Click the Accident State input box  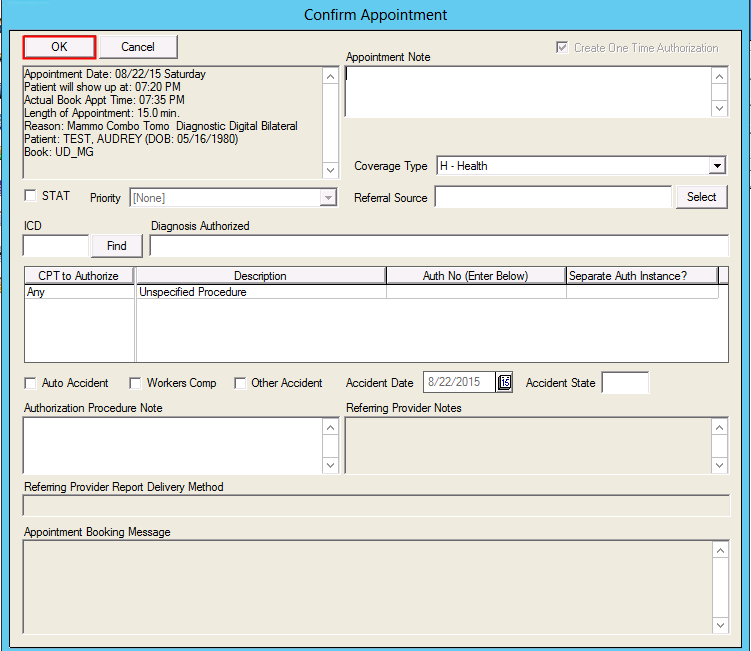tap(625, 383)
